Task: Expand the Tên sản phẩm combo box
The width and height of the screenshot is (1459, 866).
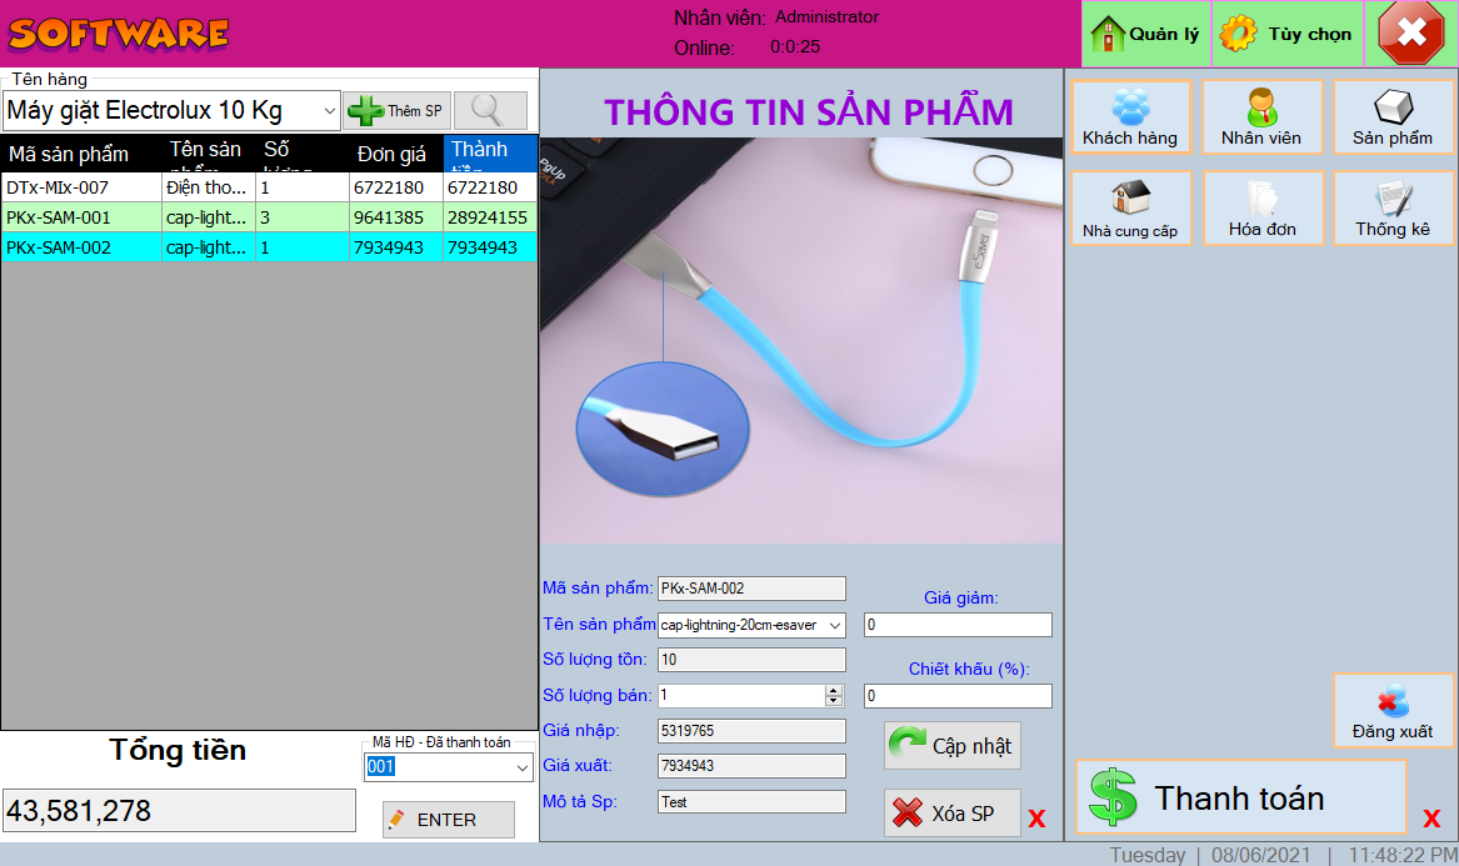Action: click(835, 625)
